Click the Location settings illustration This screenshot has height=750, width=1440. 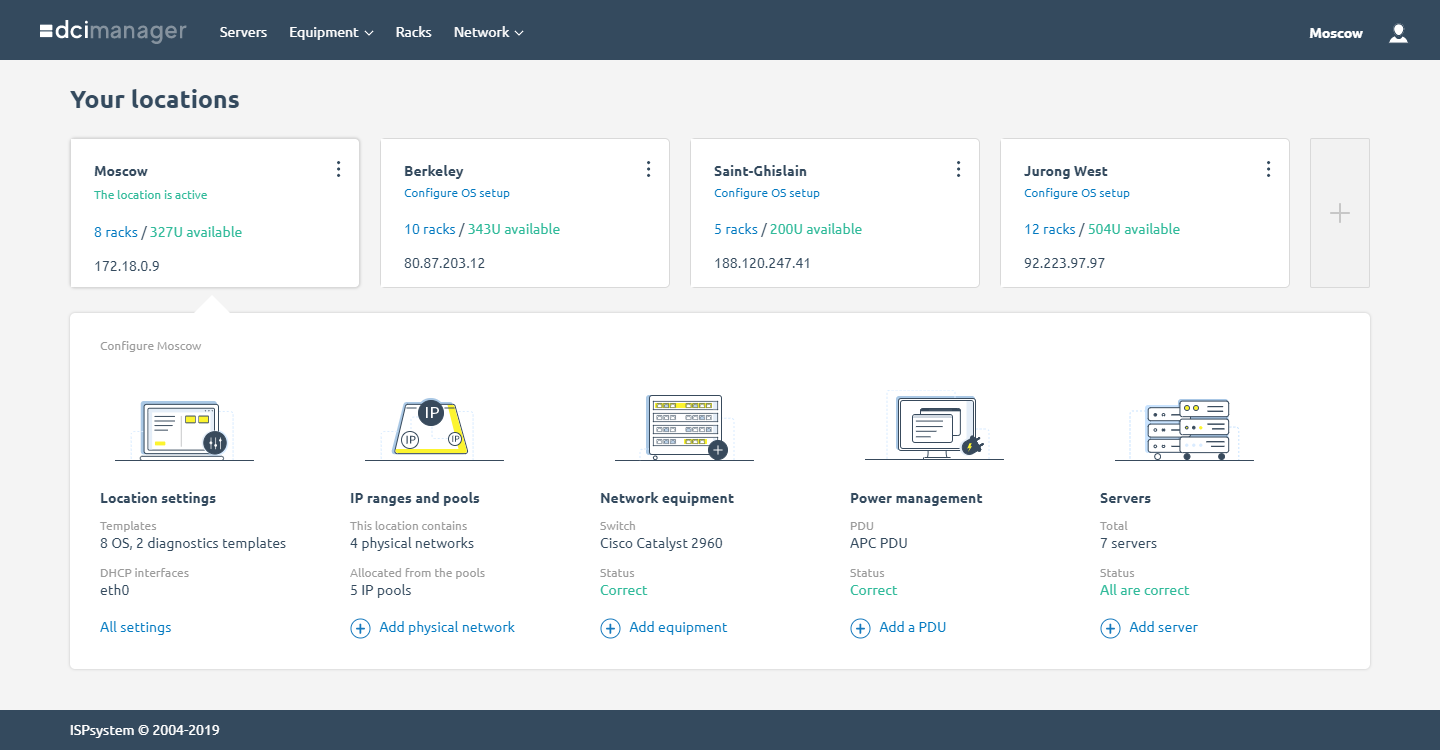(x=184, y=429)
